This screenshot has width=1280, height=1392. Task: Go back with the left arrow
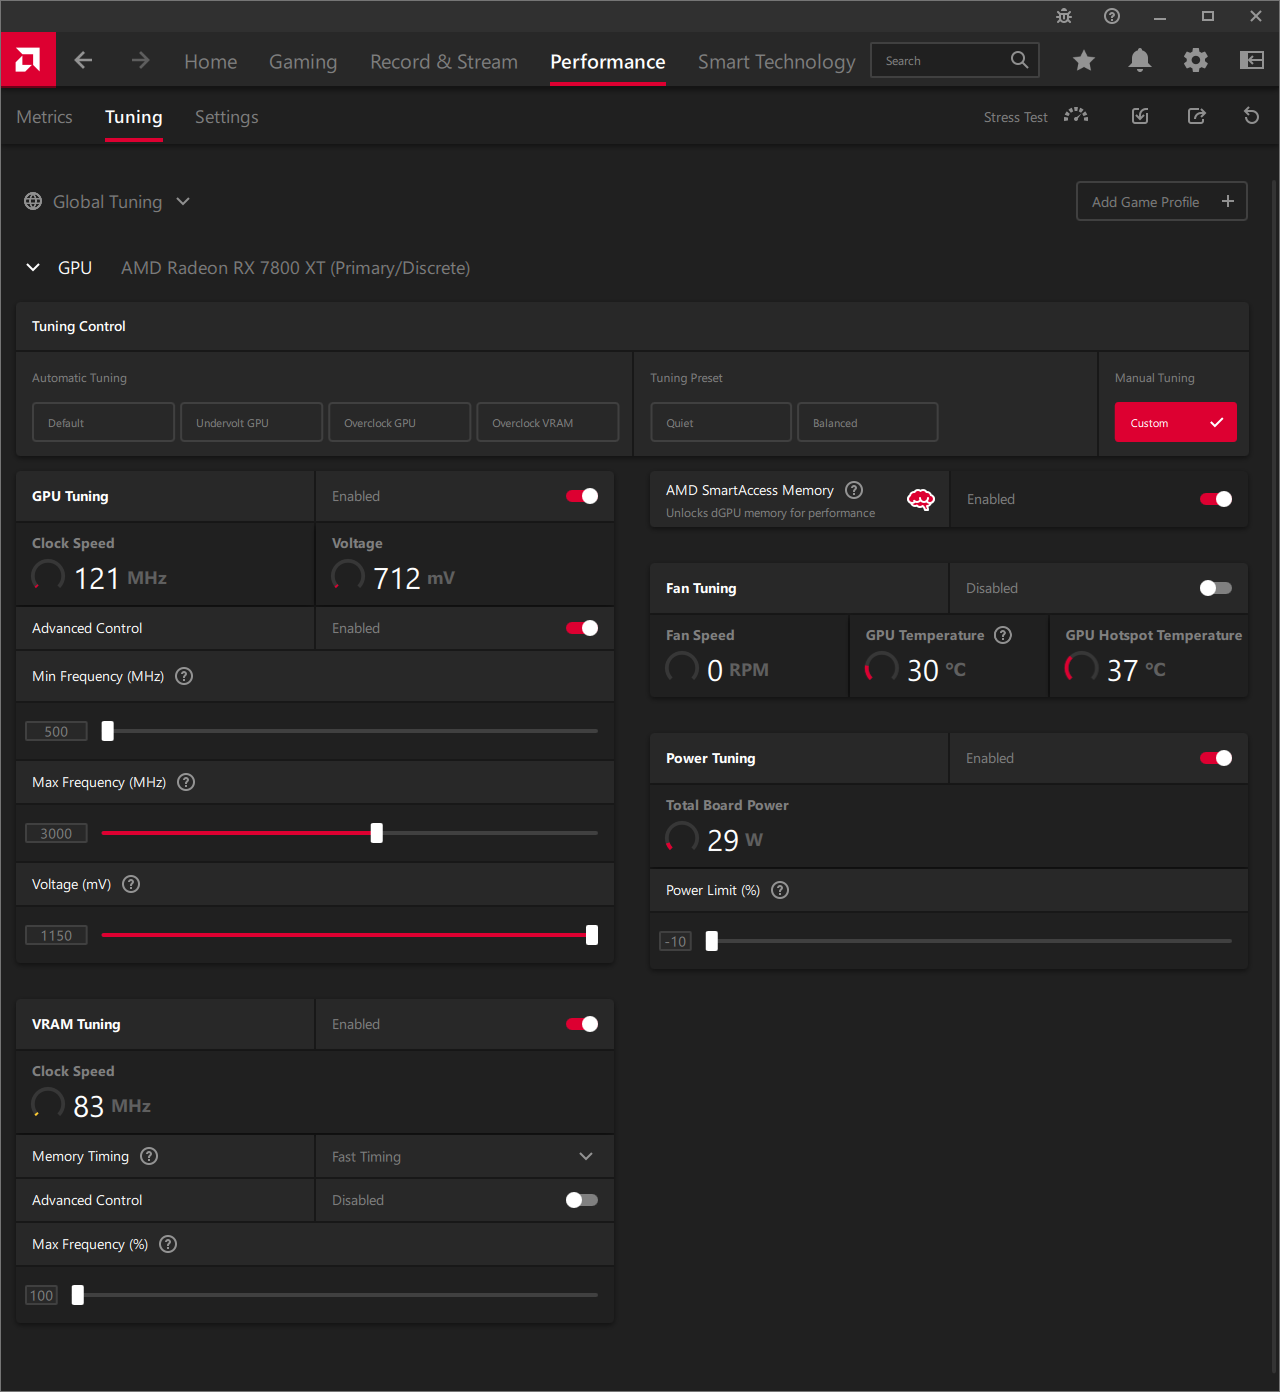click(x=83, y=60)
